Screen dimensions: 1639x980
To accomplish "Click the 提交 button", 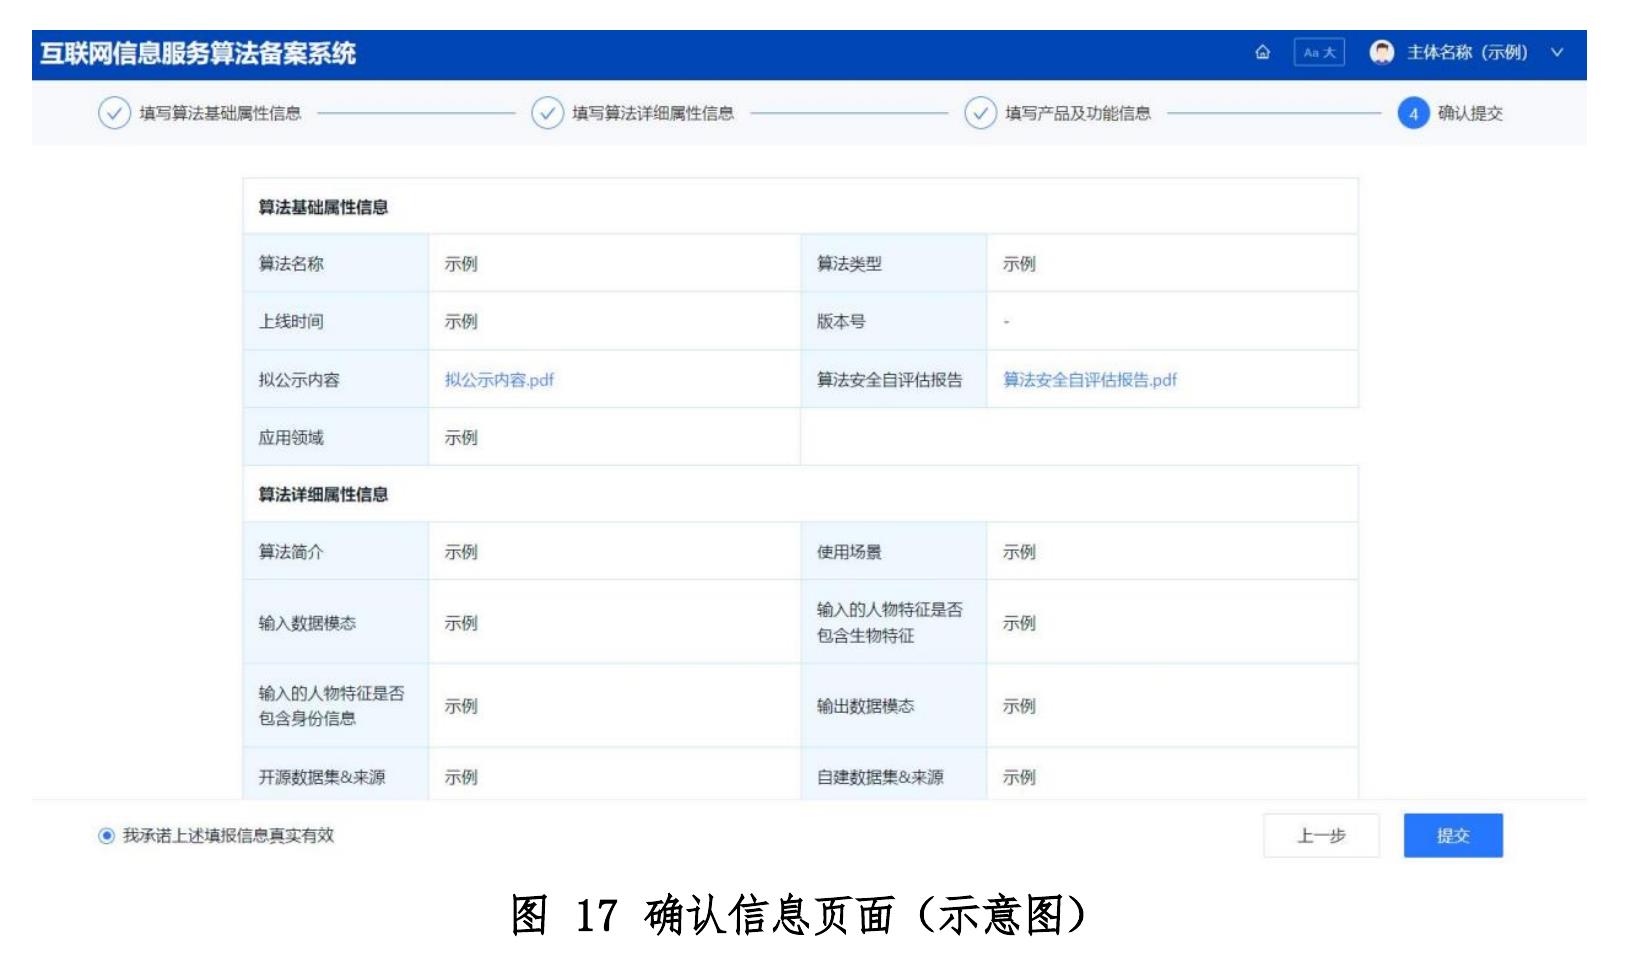I will click(1453, 836).
